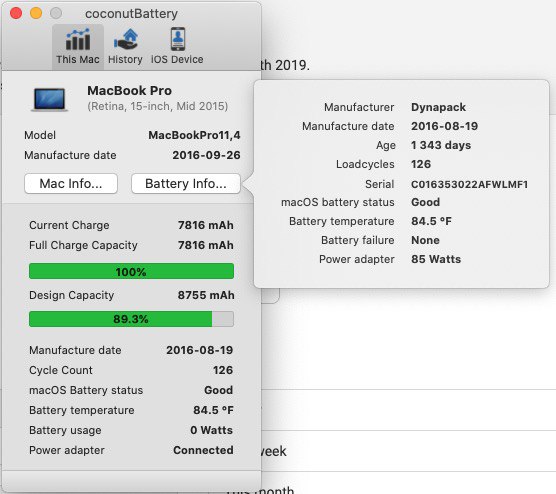Select the serial C016353022AFWLMF1
Screen dimensions: 556x494
point(469,184)
